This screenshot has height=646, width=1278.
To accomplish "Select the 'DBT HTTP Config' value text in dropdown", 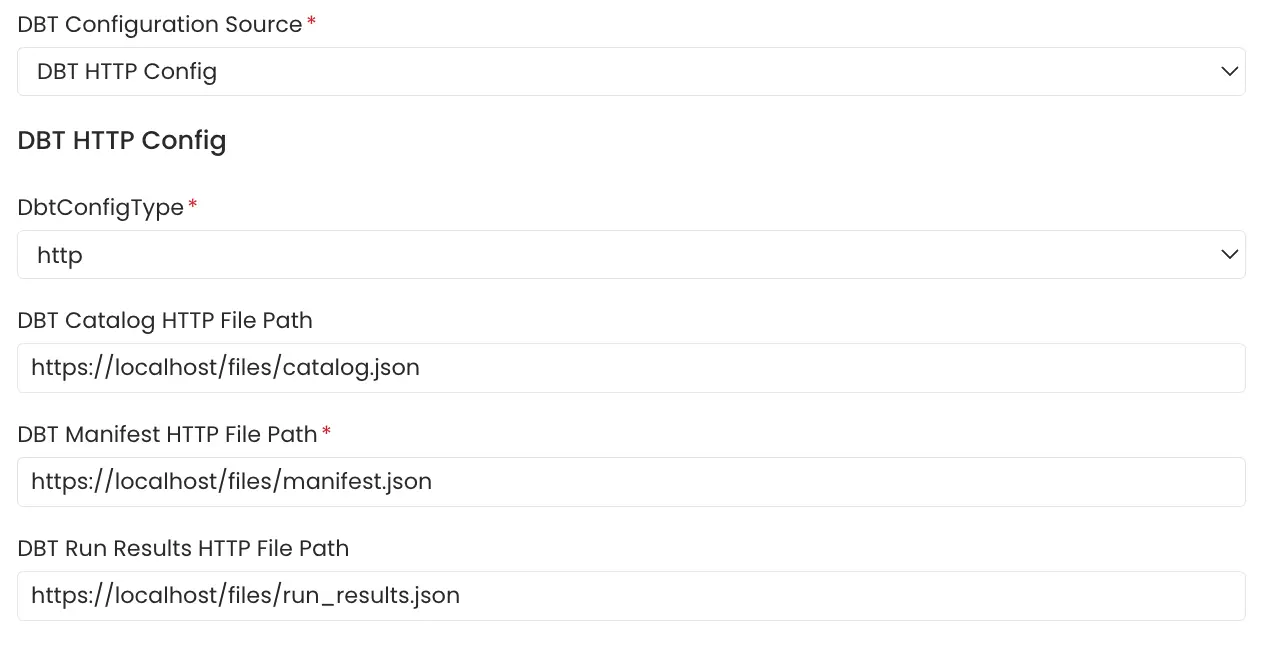I will [127, 72].
